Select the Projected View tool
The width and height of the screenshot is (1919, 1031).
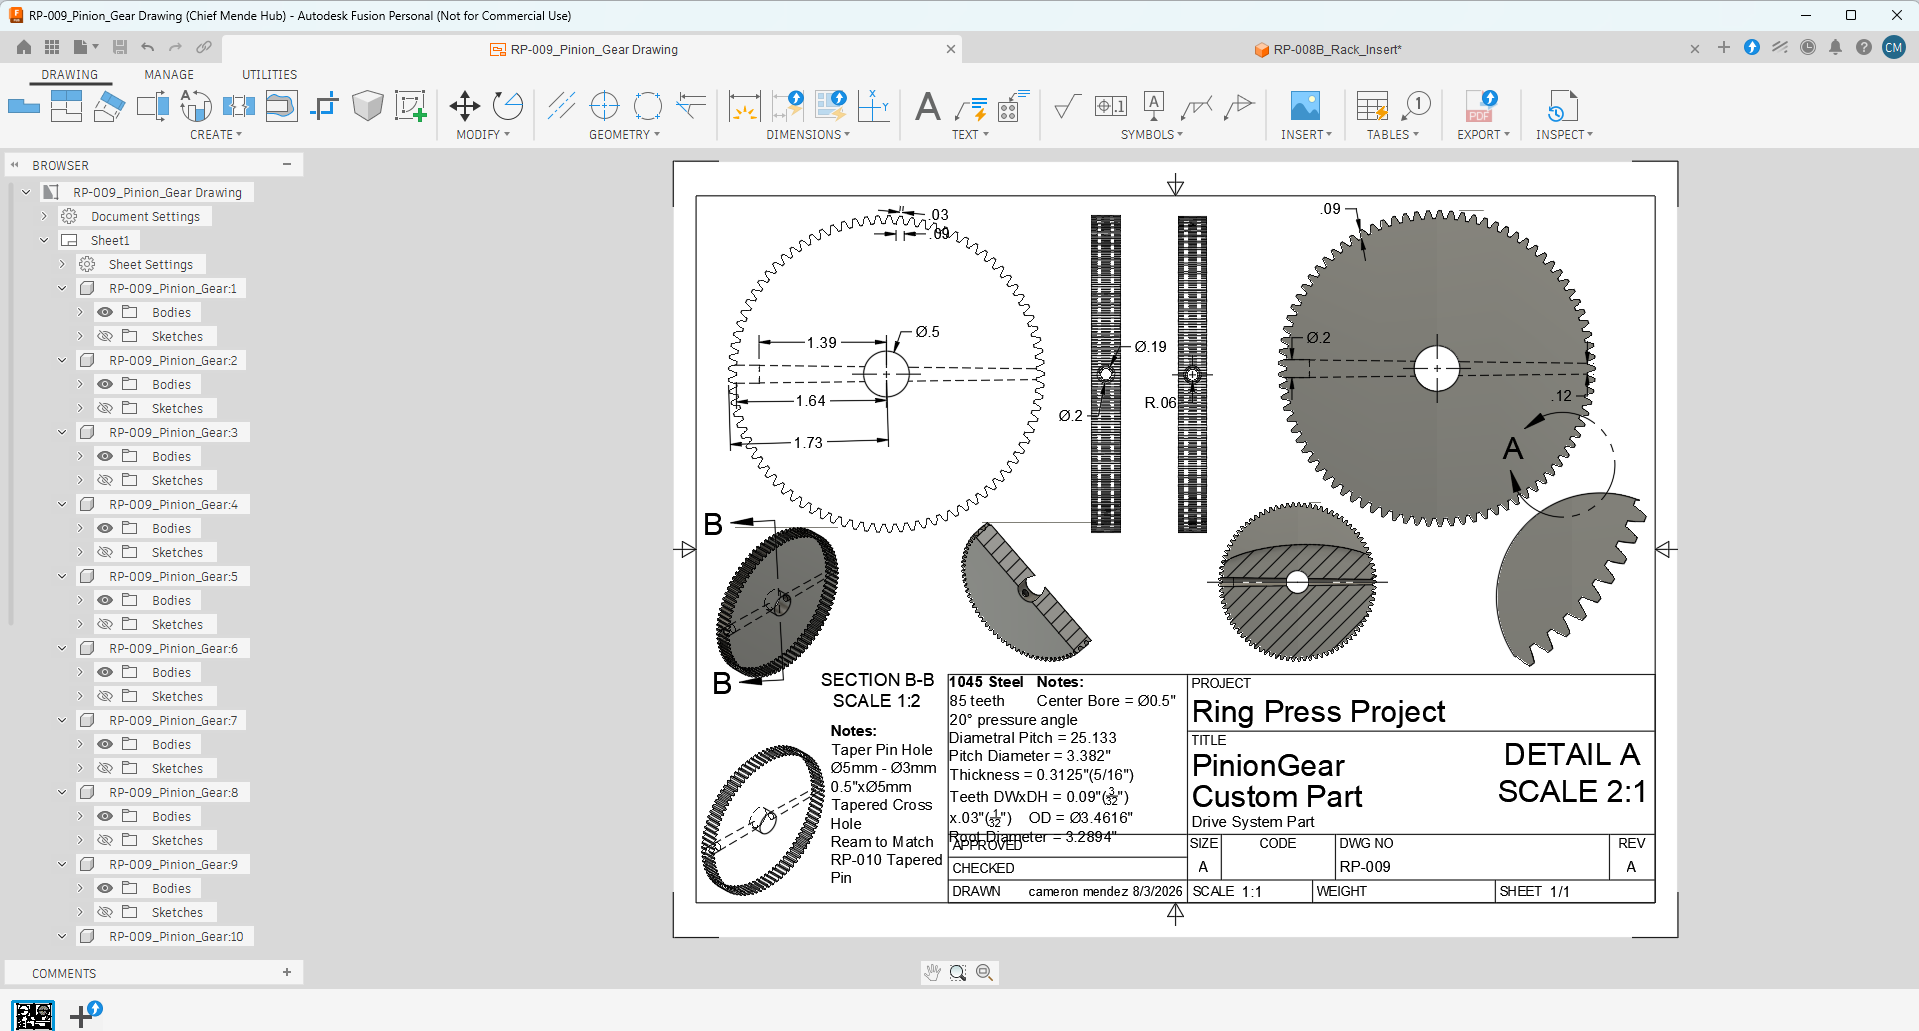click(x=66, y=106)
